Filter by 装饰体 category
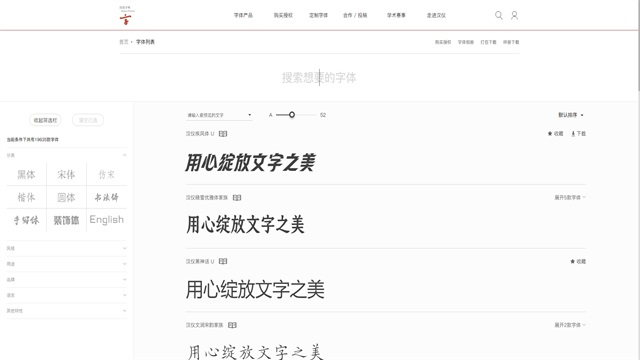 point(66,220)
